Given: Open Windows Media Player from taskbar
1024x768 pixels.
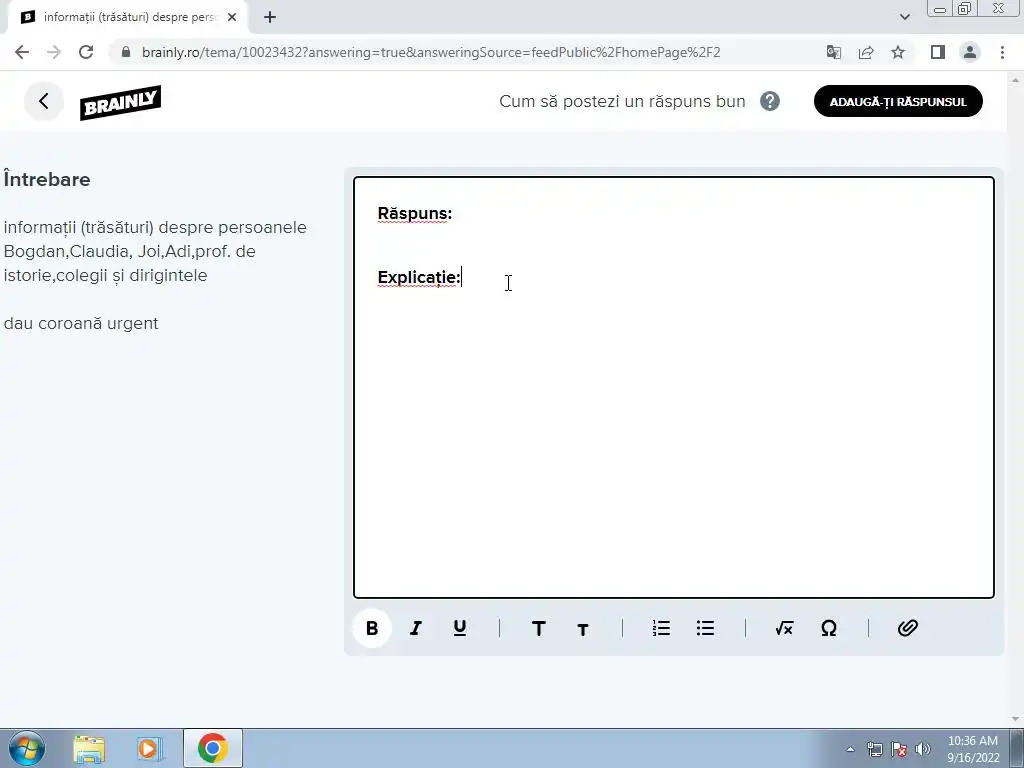Looking at the screenshot, I should pyautogui.click(x=148, y=748).
